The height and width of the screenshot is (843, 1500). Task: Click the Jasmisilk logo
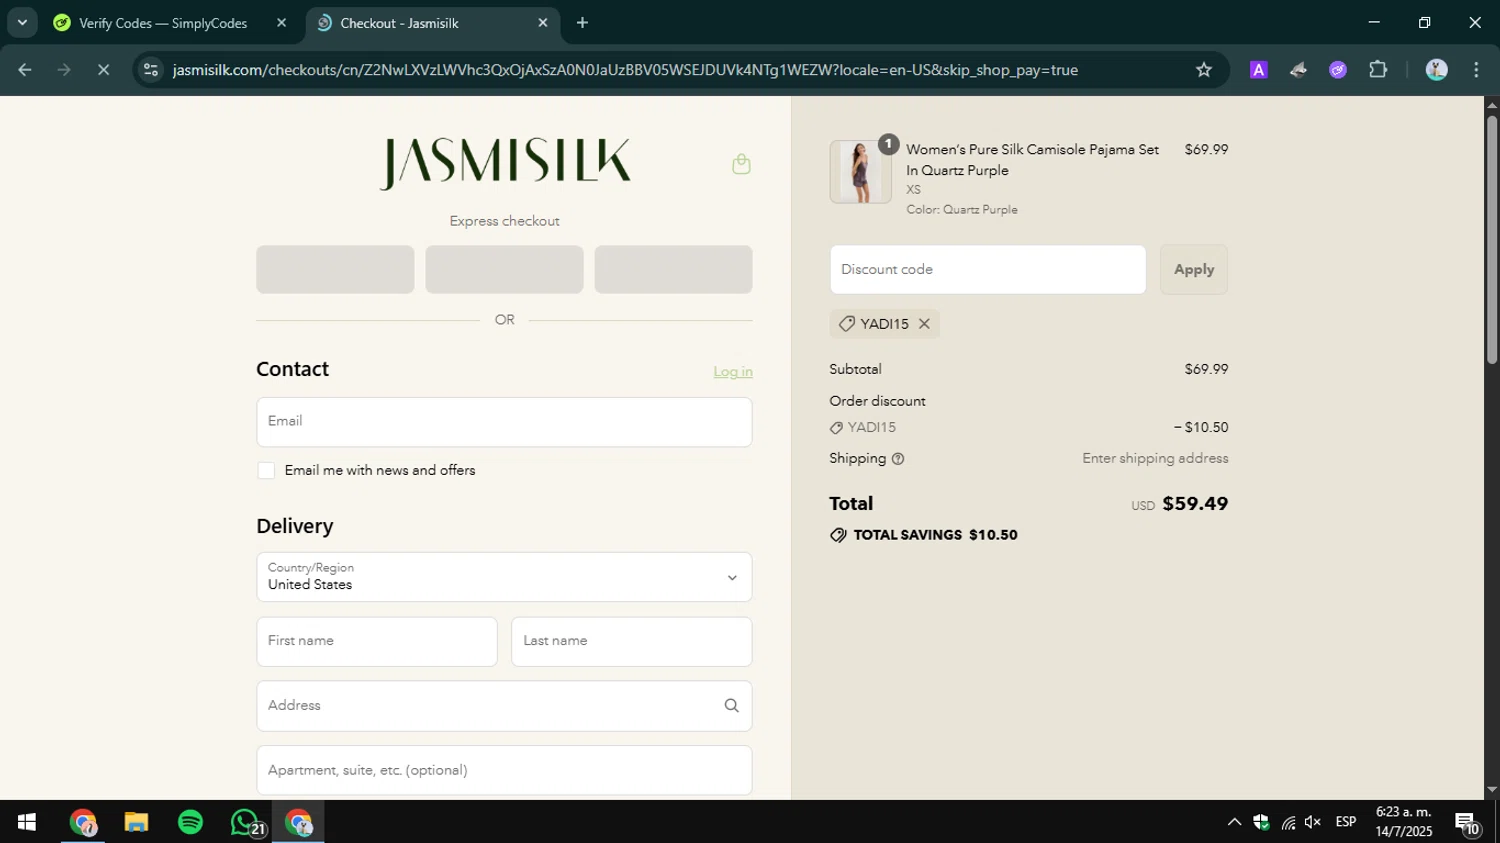click(x=505, y=163)
